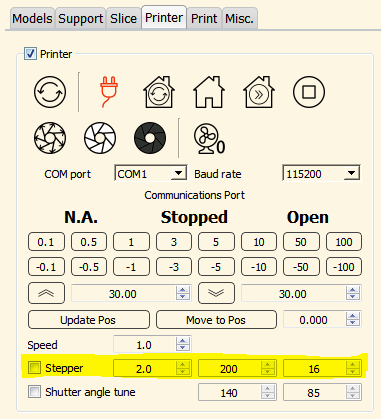Image resolution: width=381 pixels, height=419 pixels.
Task: Click the red plug connect icon
Action: click(x=109, y=92)
